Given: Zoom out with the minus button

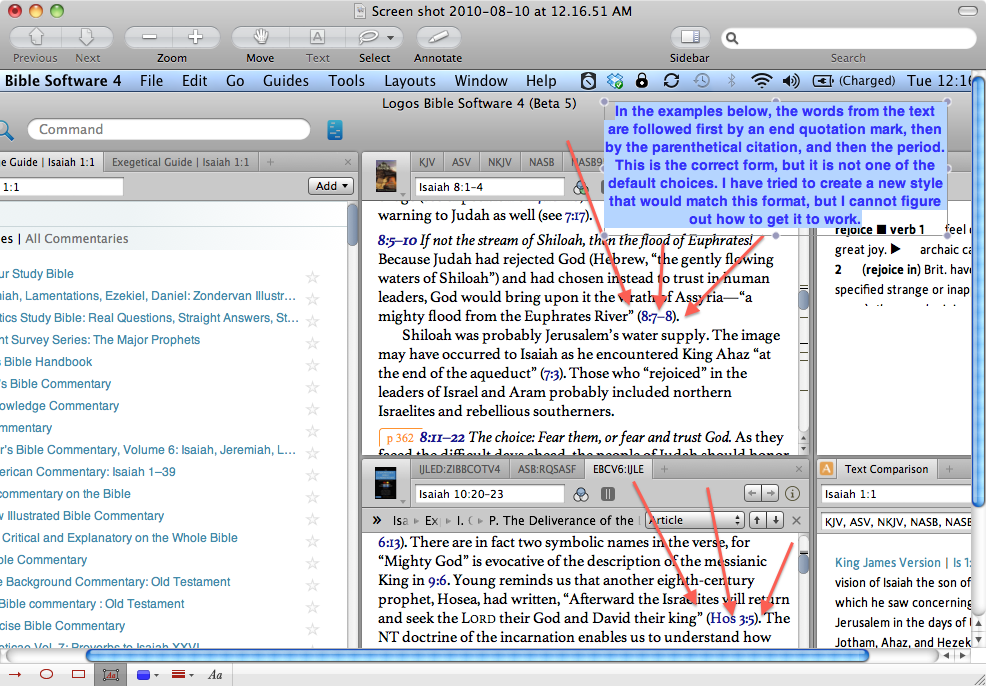Looking at the screenshot, I should (148, 38).
